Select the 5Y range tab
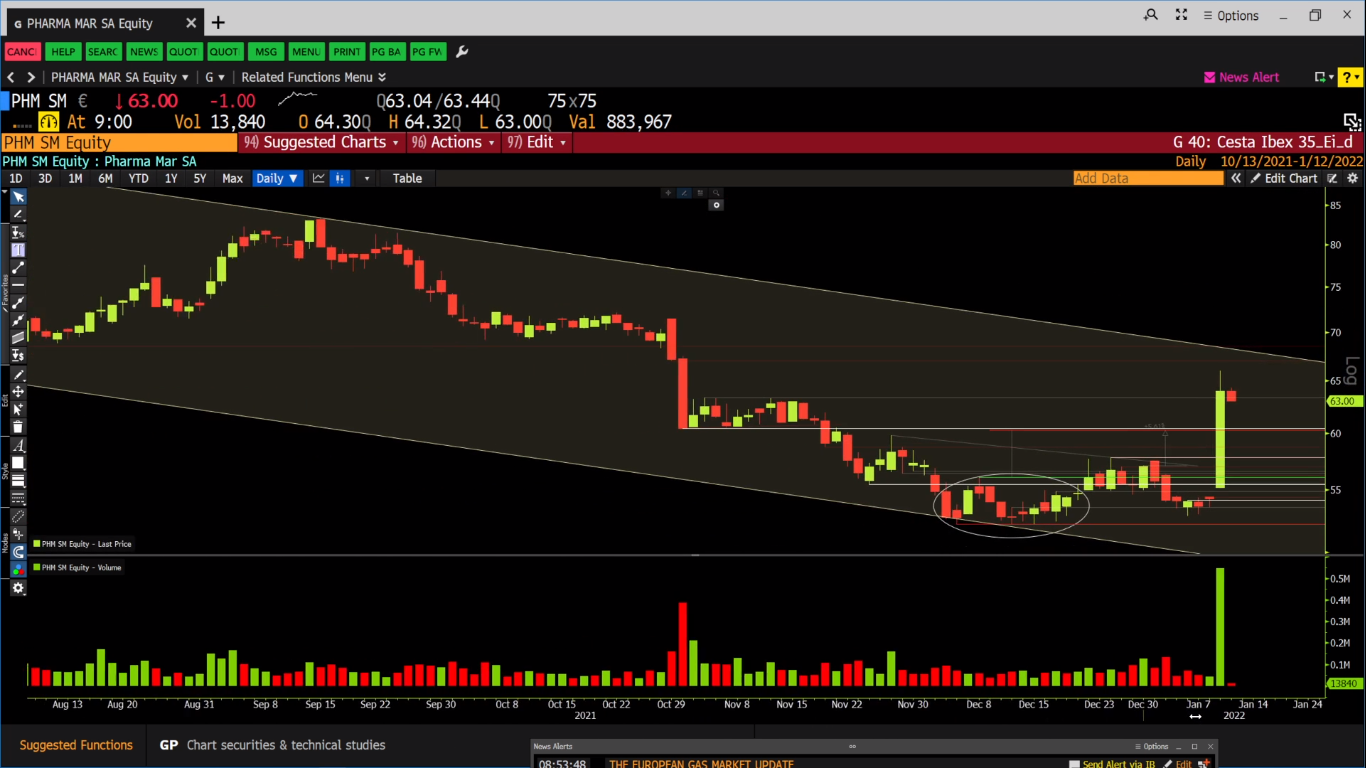The width and height of the screenshot is (1366, 768). click(x=200, y=178)
